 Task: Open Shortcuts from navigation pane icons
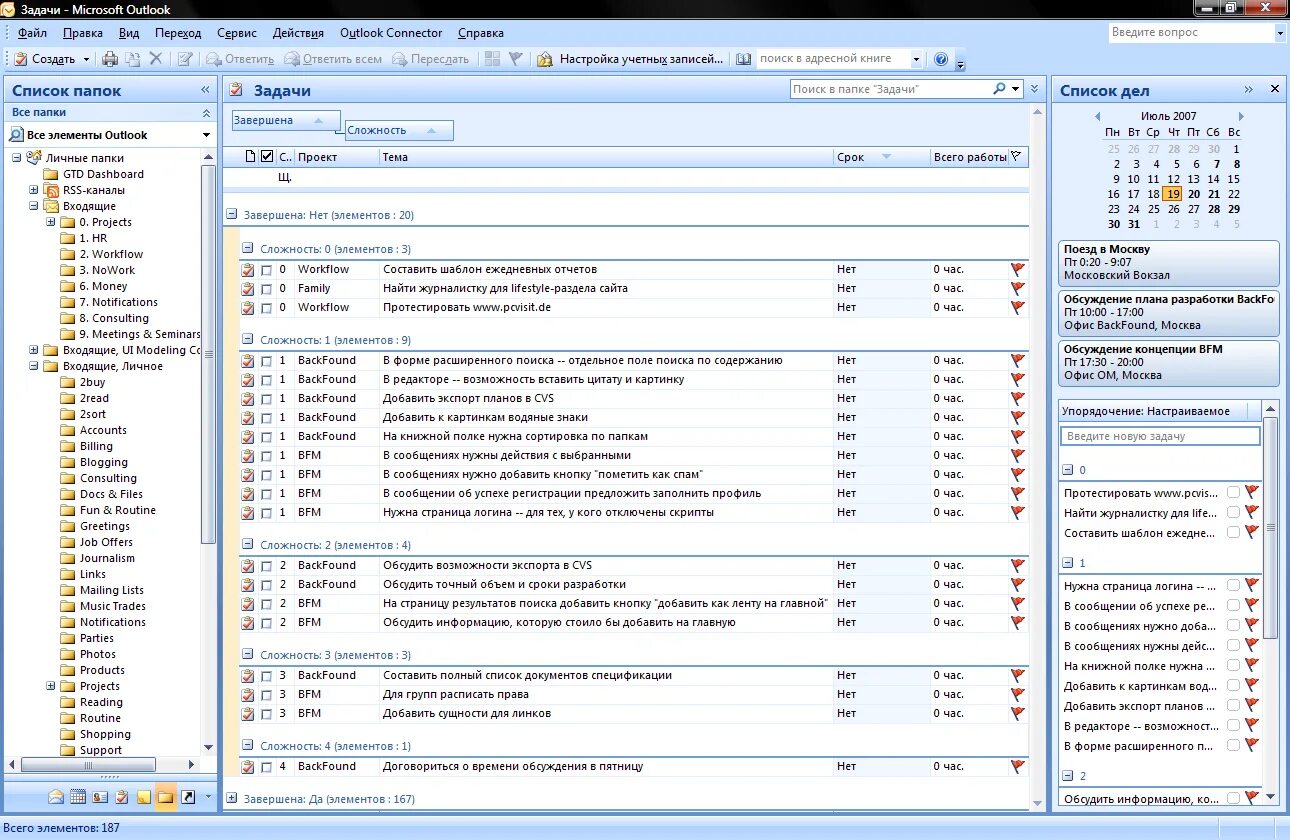coord(188,797)
